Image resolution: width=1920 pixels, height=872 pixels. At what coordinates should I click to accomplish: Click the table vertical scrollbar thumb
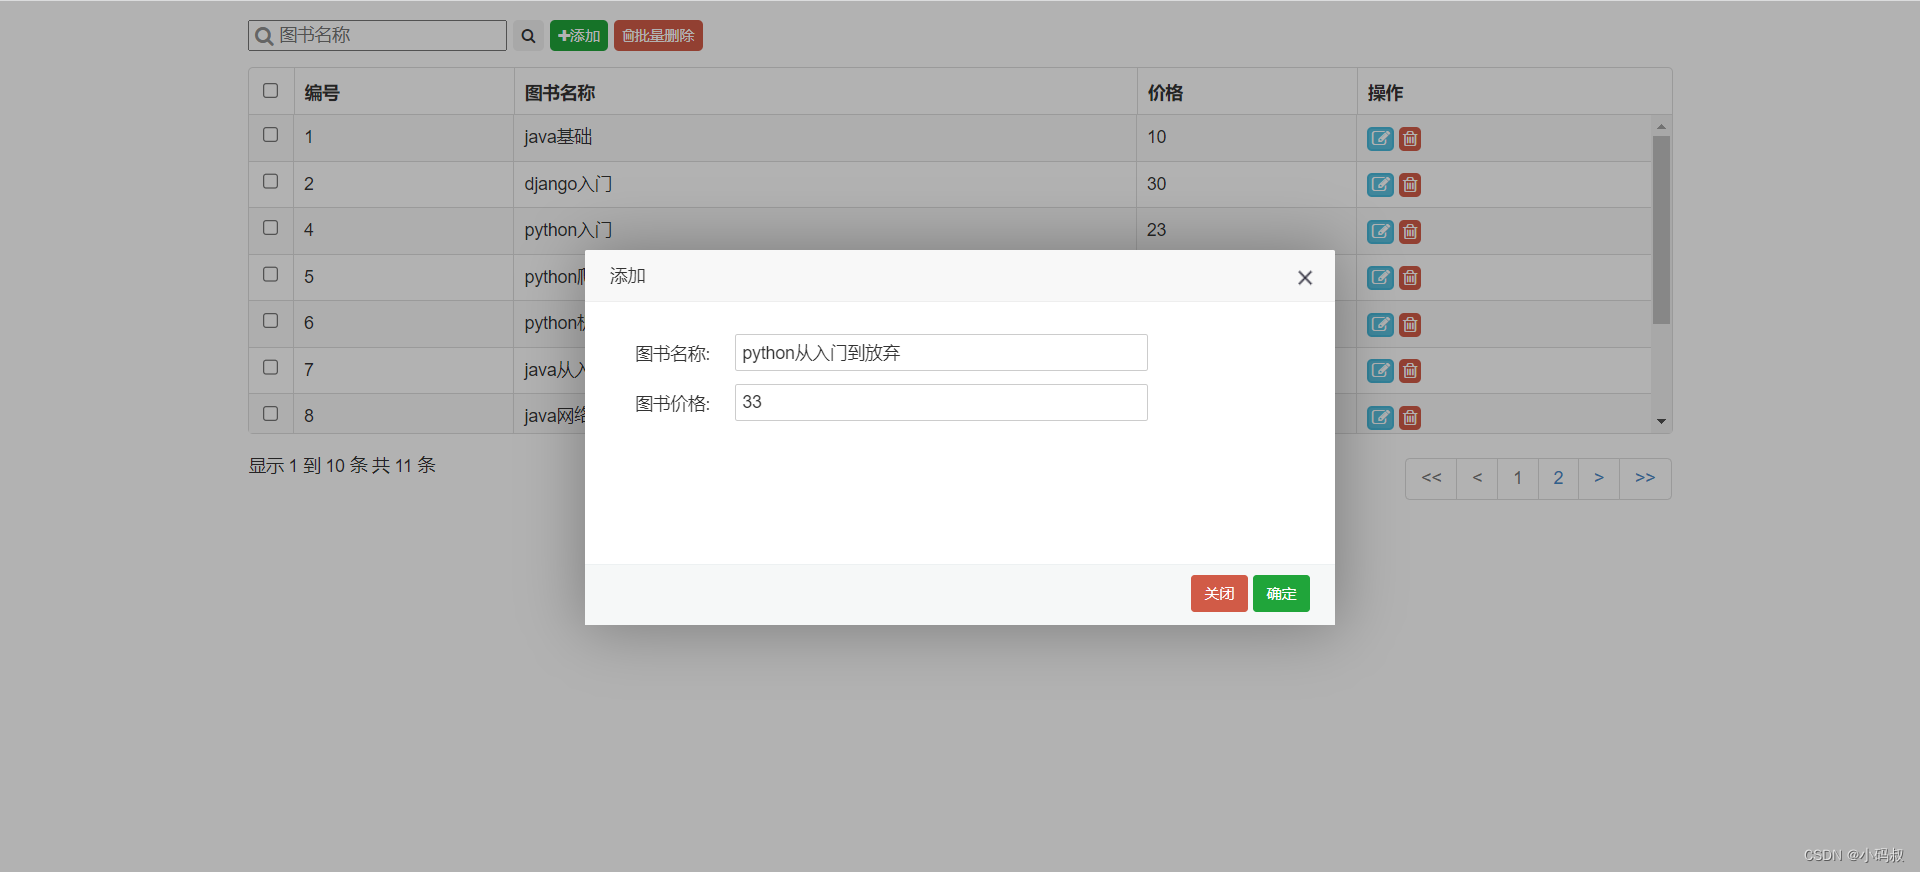(x=1661, y=230)
